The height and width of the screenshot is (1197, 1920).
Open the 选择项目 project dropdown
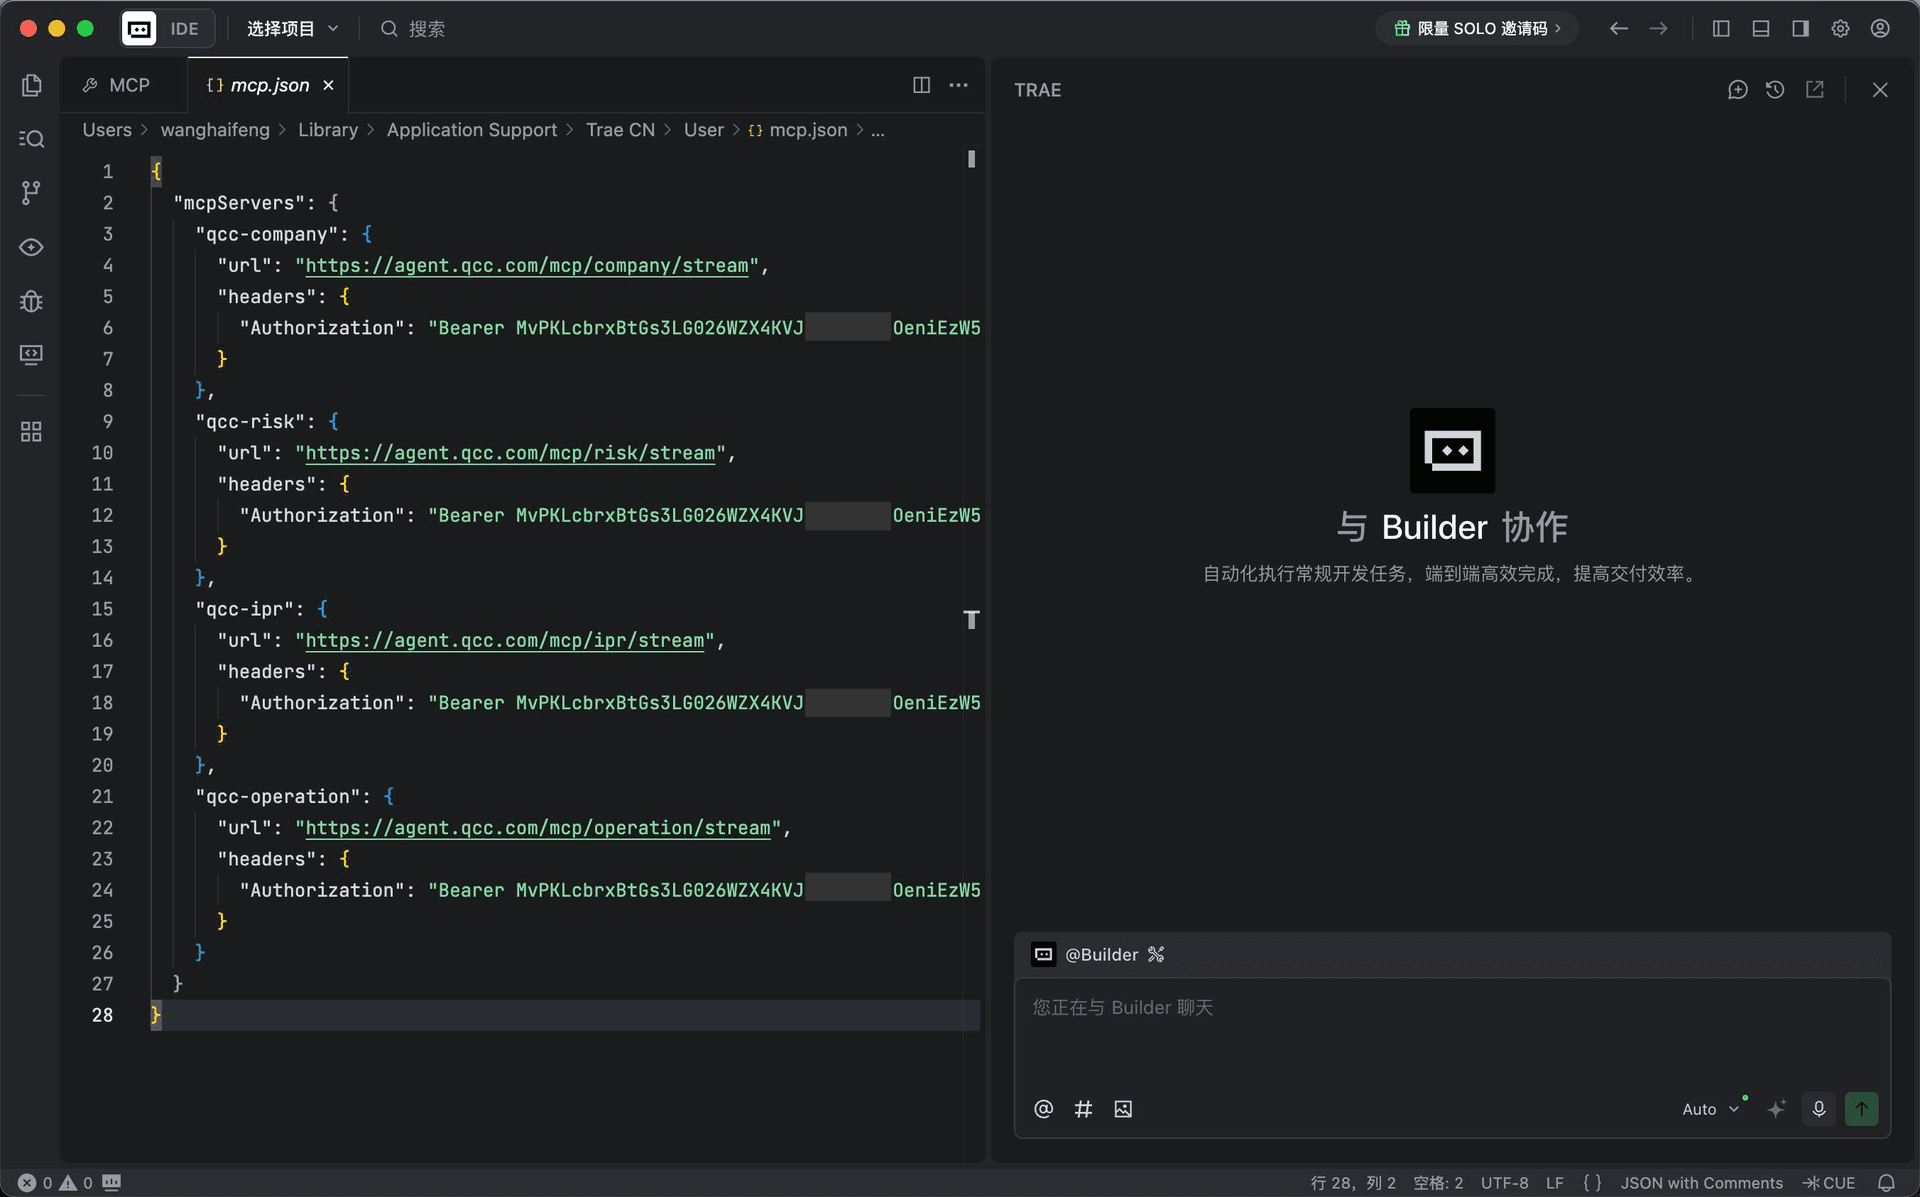point(292,29)
